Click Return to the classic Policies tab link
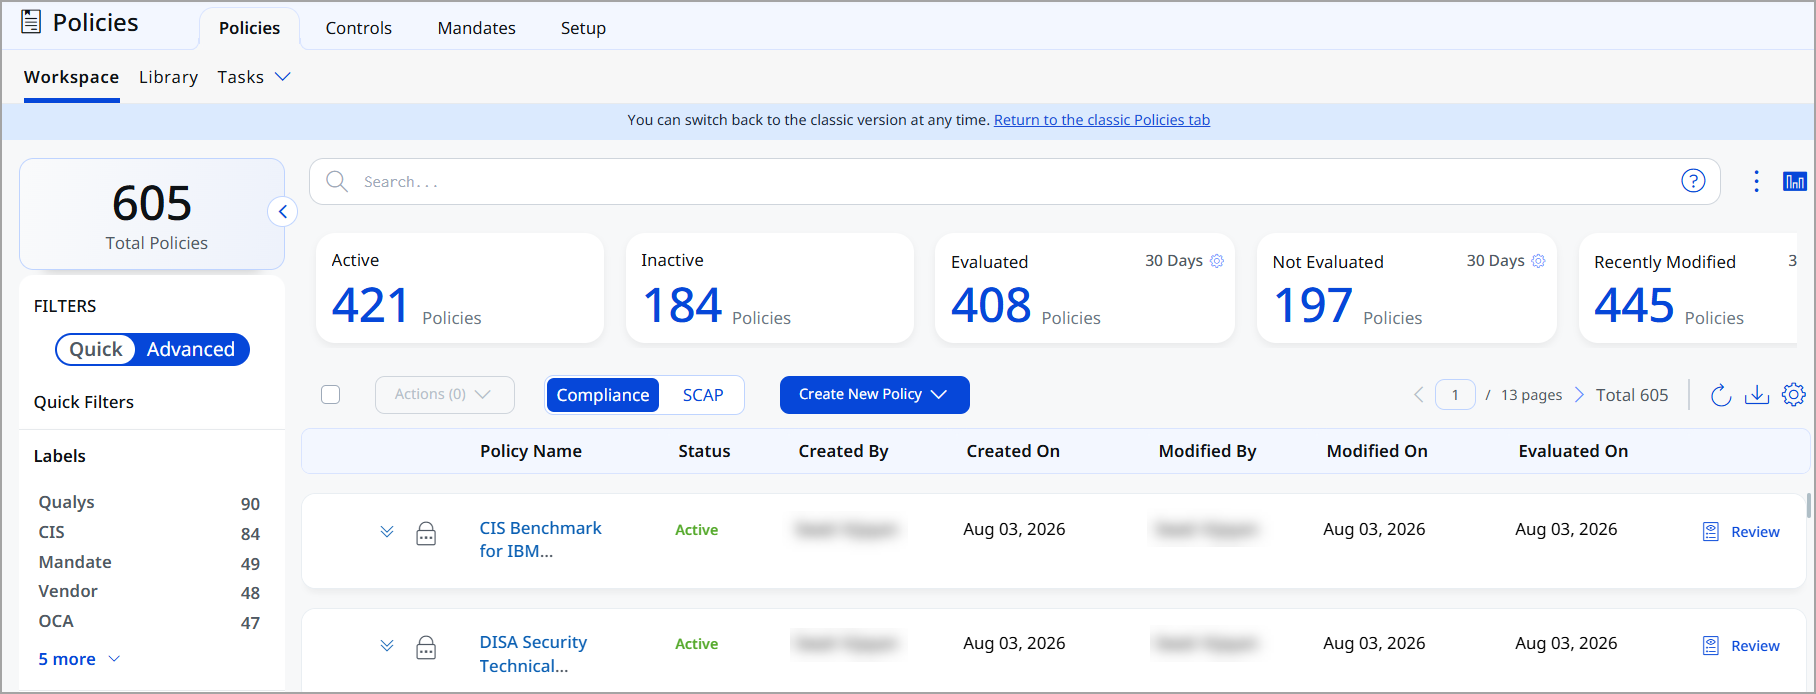Screen dimensions: 1816x694 [1101, 120]
